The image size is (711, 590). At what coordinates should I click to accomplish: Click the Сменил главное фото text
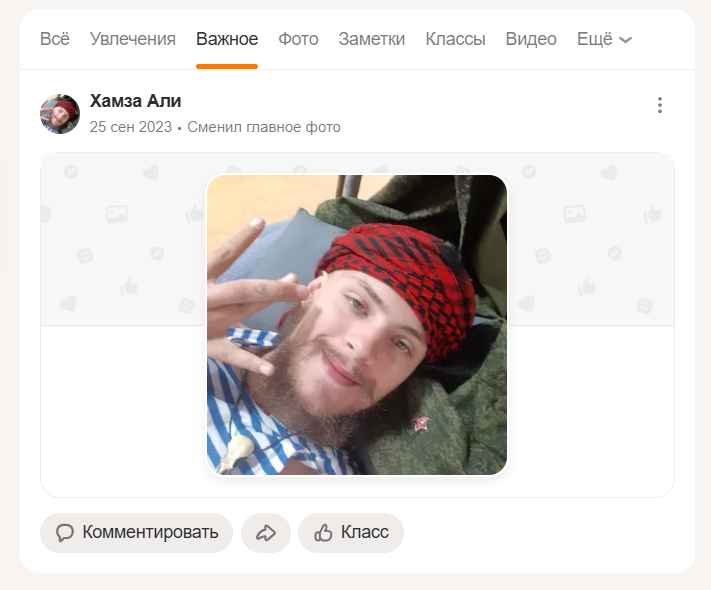coord(264,127)
